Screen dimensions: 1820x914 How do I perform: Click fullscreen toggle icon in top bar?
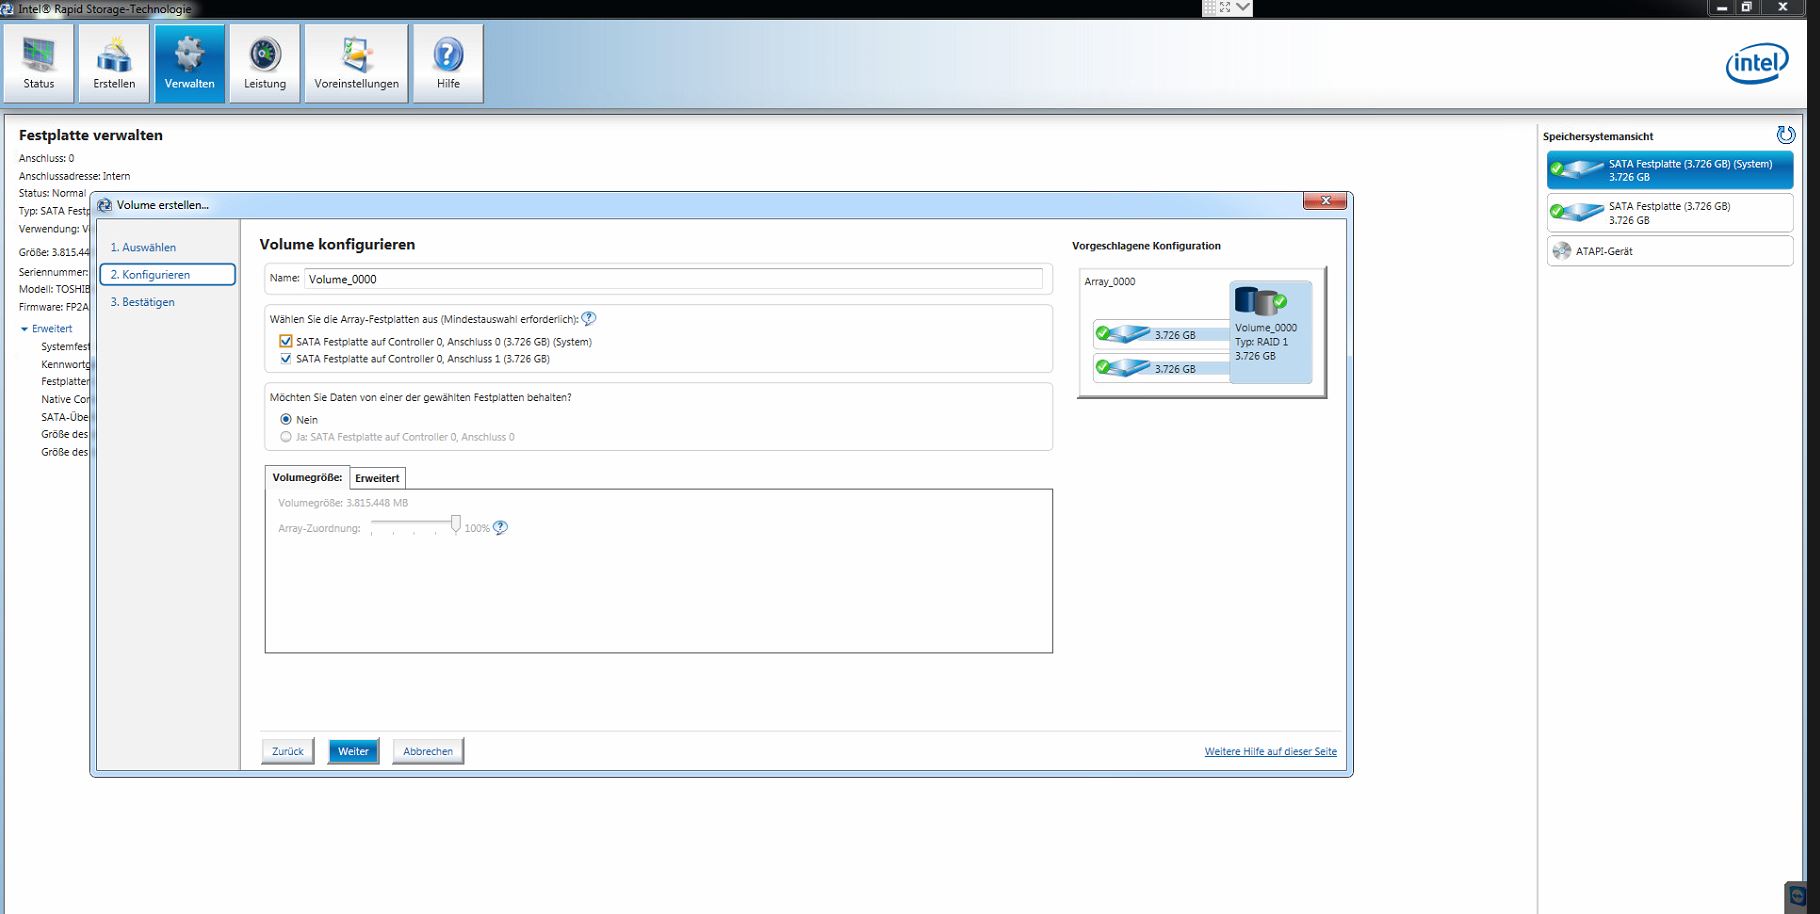click(x=1225, y=7)
